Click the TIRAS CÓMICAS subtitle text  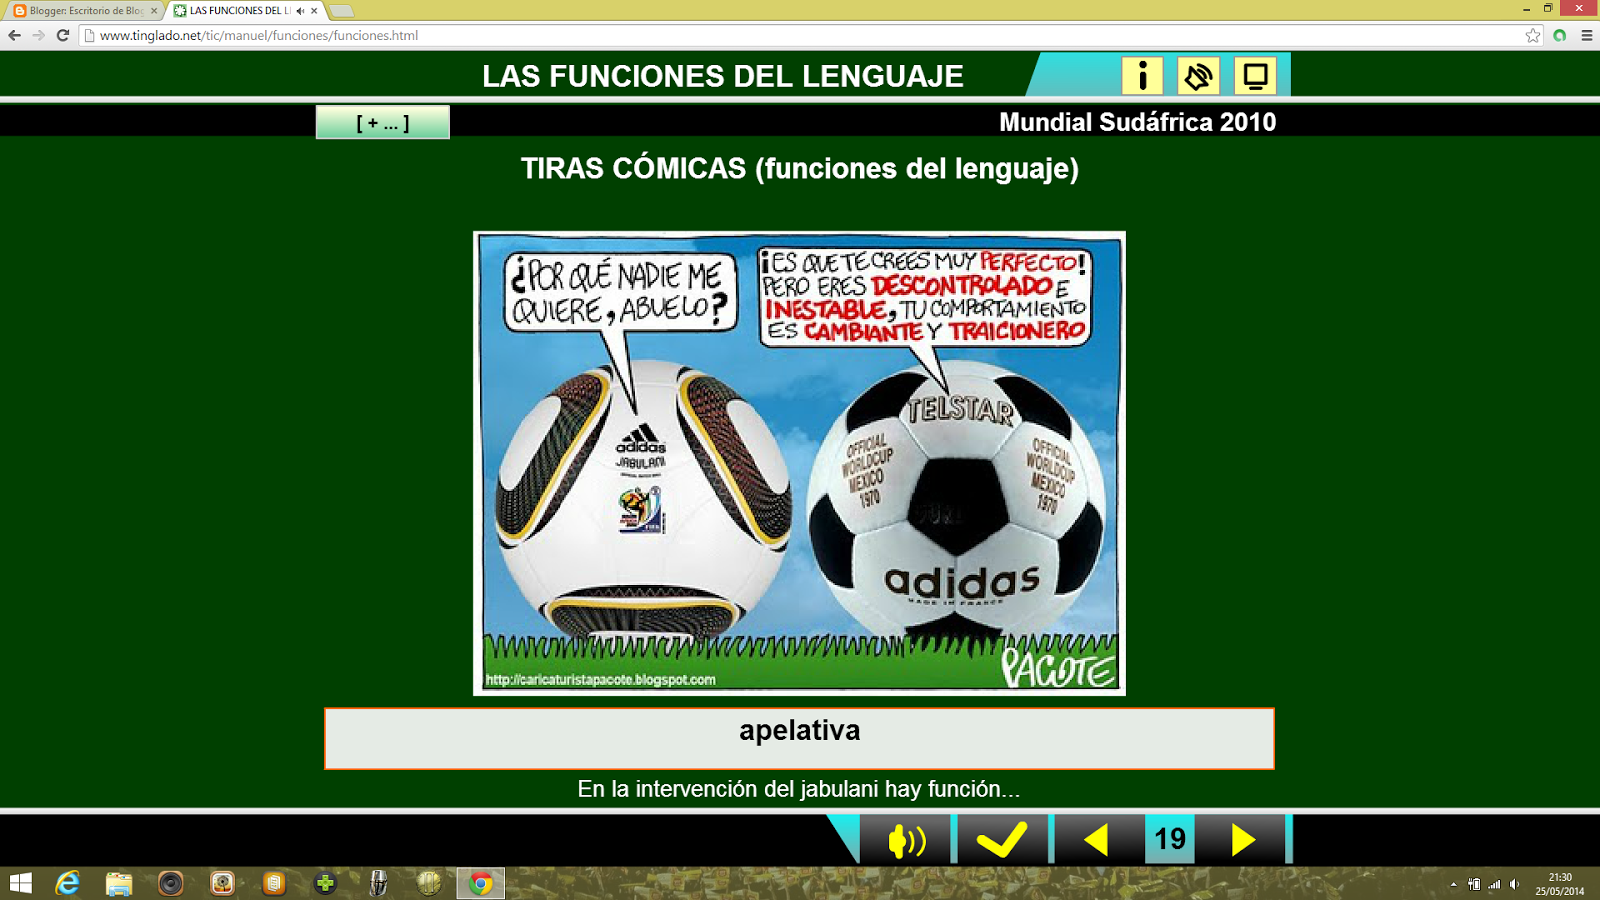[x=799, y=168]
